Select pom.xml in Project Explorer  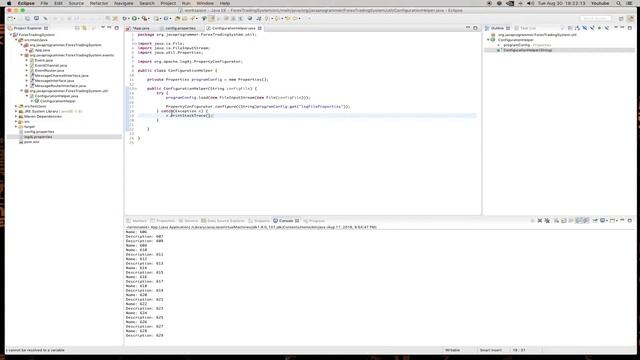coord(31,142)
